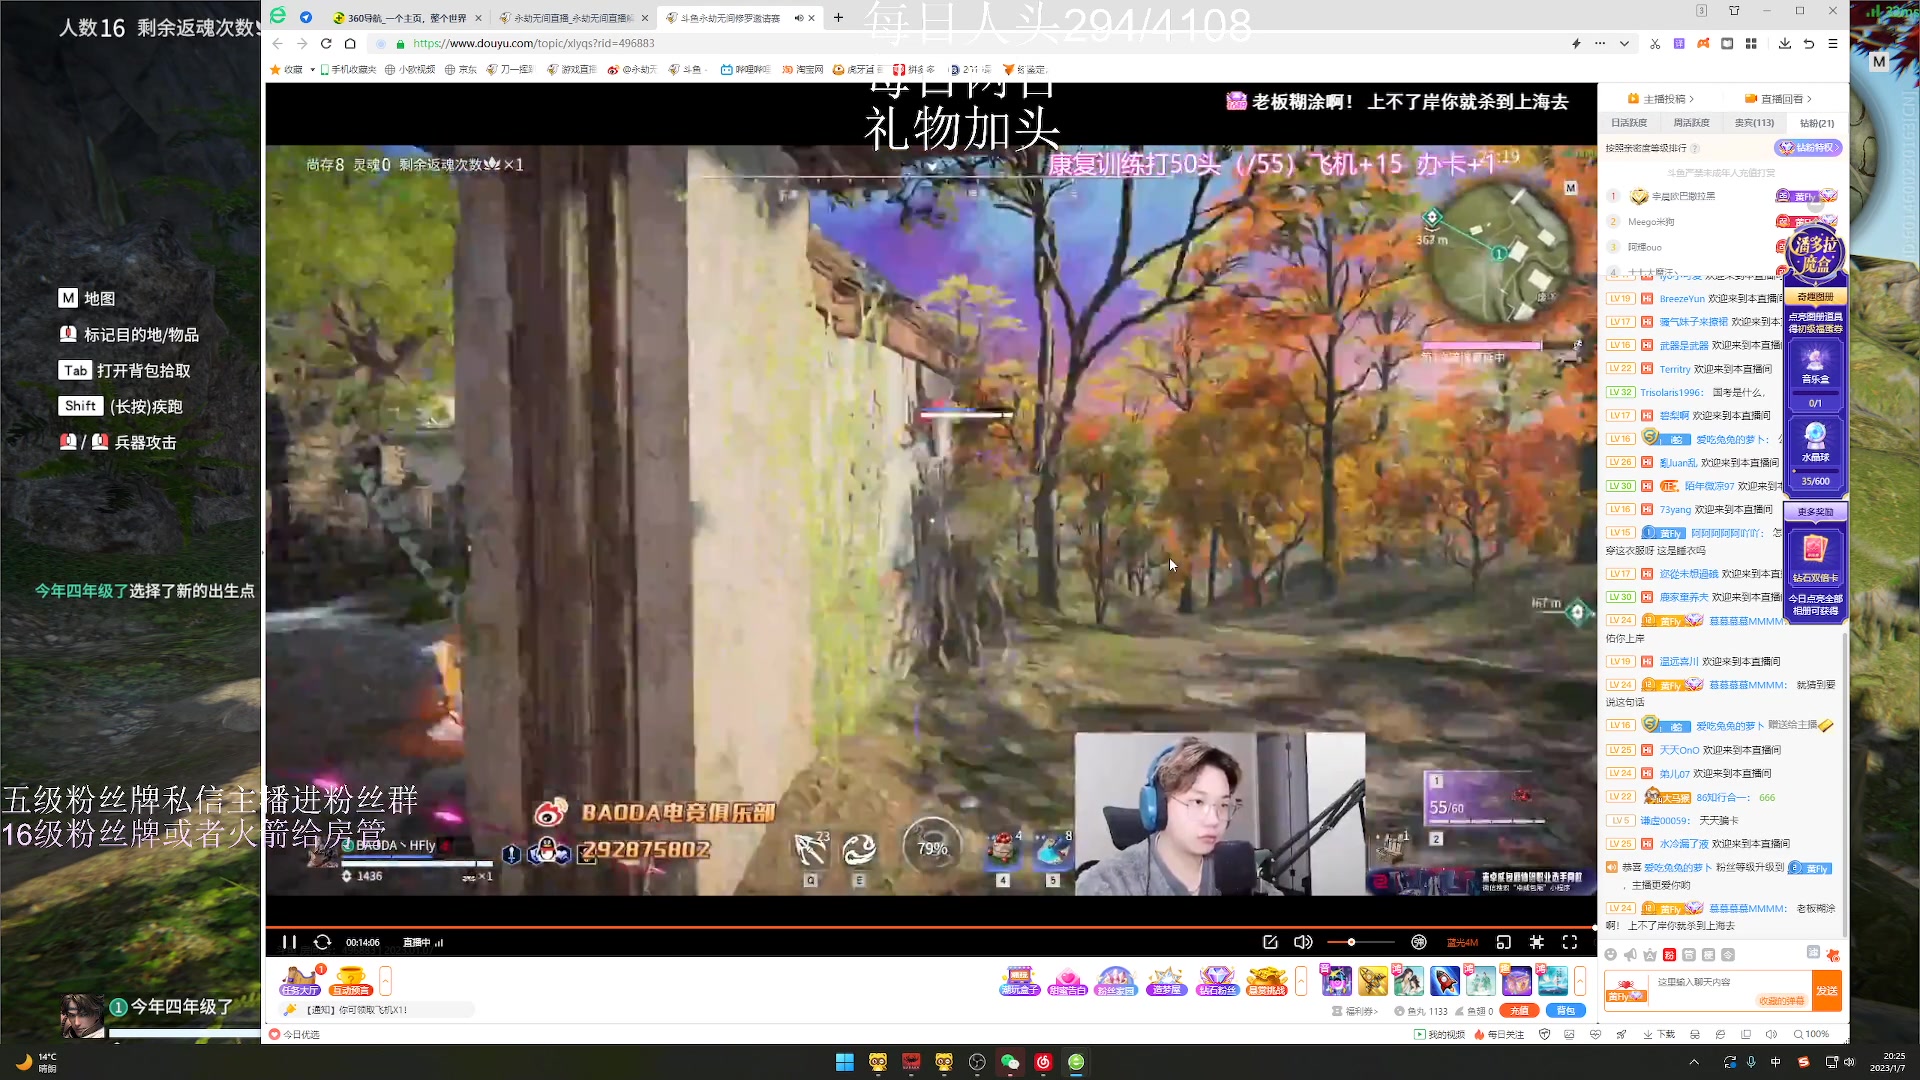Expand 主播投稿 section arrow
Screen dimensions: 1920x1080
[1691, 99]
